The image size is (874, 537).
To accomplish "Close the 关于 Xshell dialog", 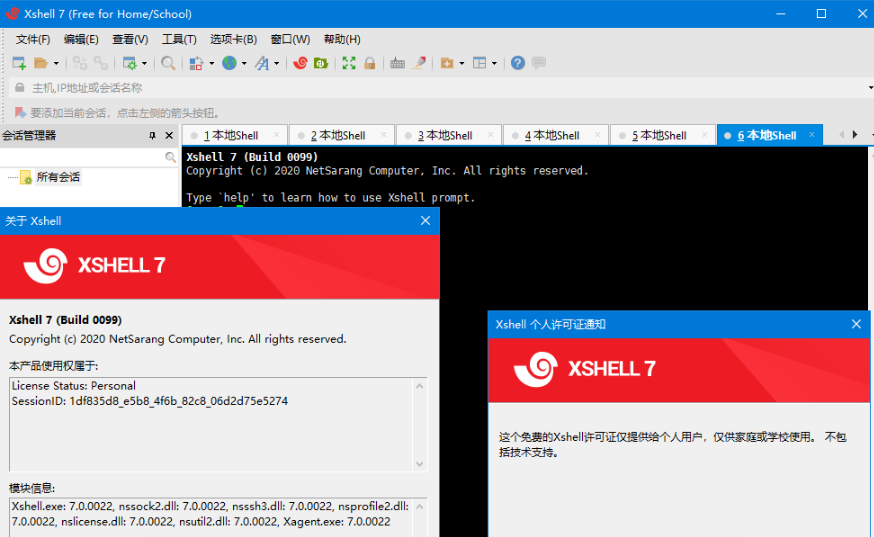I will coord(425,221).
